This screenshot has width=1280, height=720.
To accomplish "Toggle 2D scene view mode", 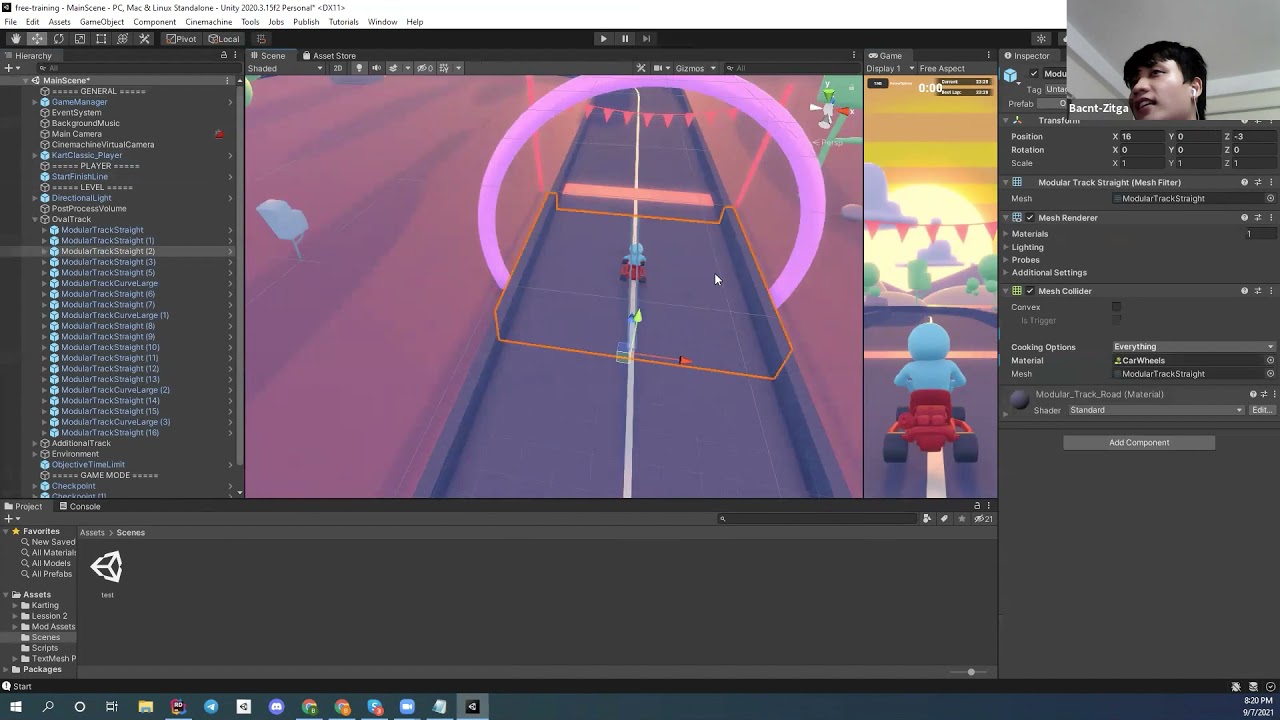I will pyautogui.click(x=338, y=68).
